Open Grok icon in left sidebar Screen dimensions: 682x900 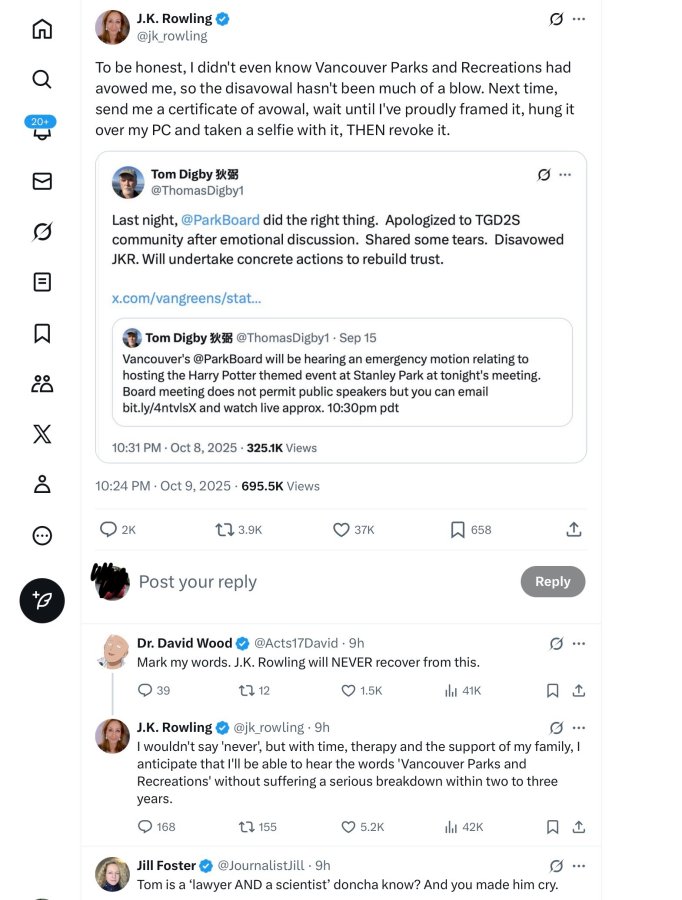(42, 232)
